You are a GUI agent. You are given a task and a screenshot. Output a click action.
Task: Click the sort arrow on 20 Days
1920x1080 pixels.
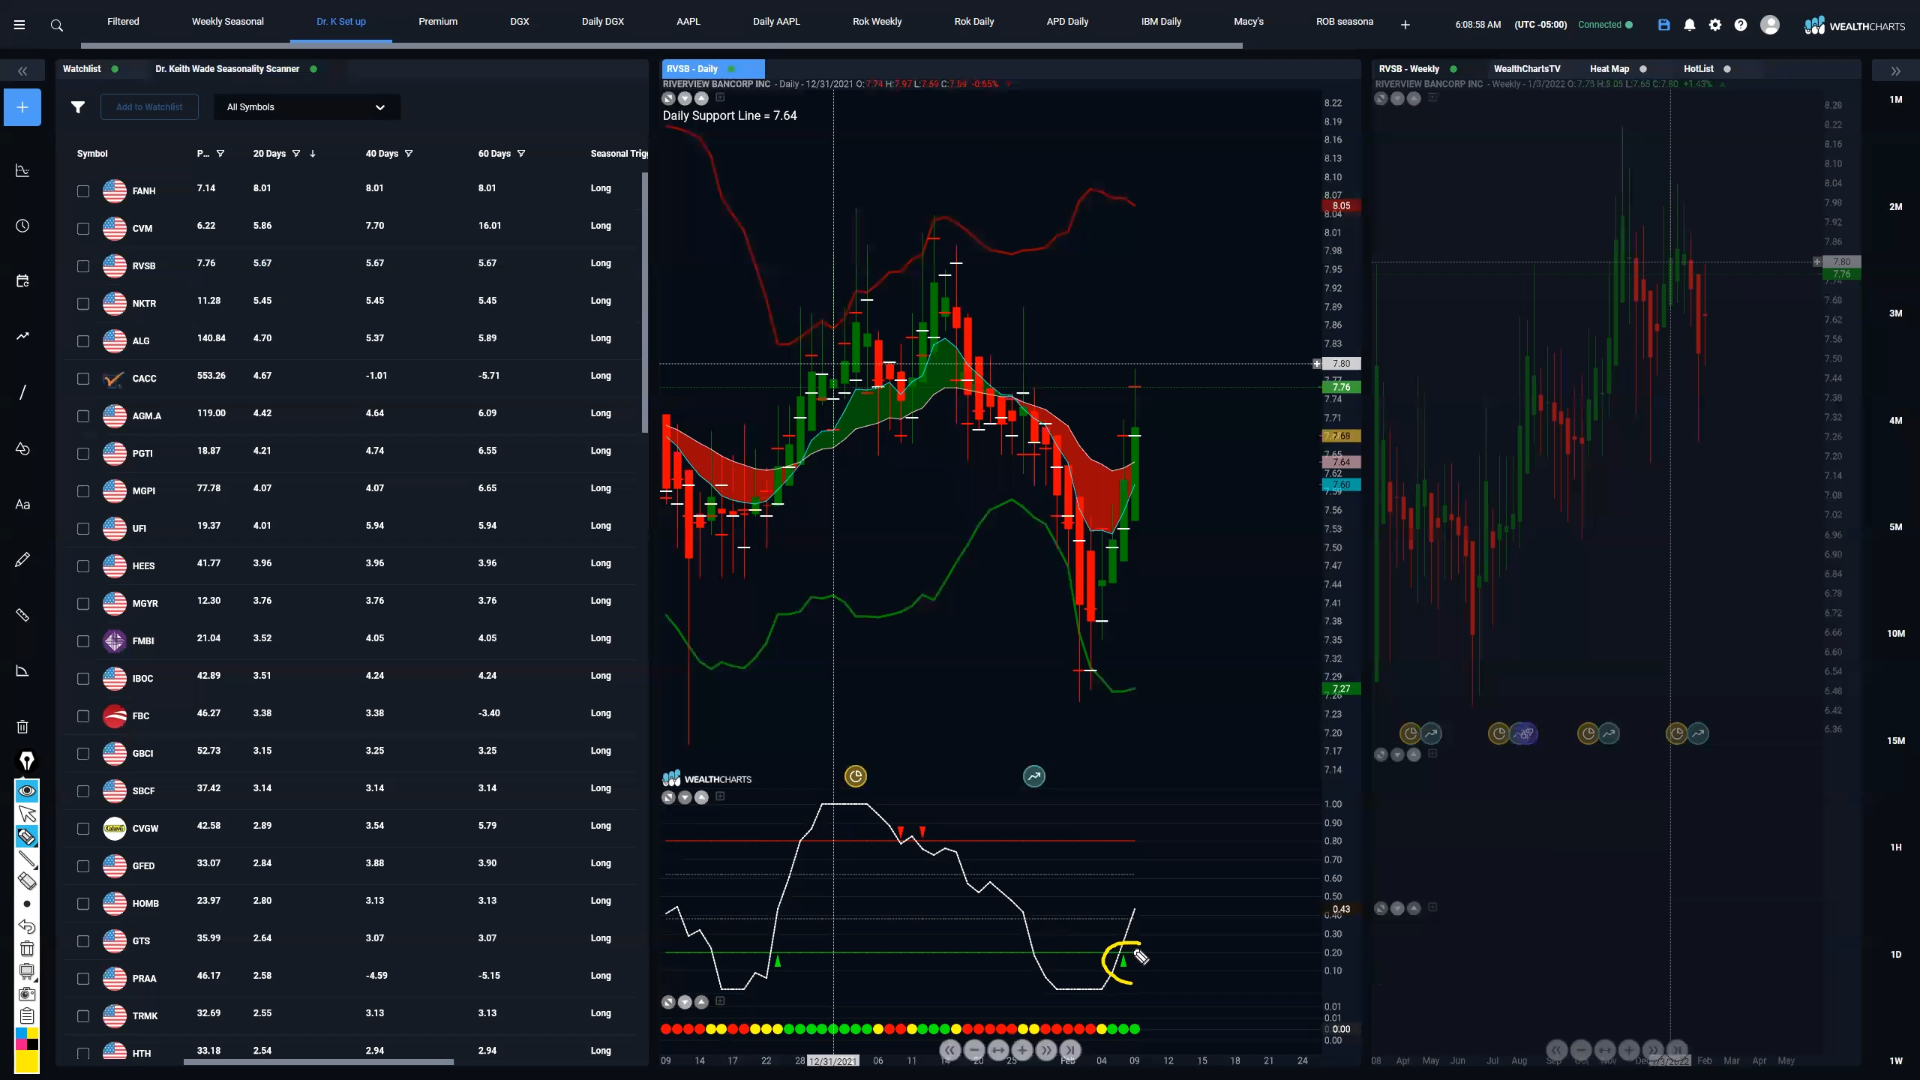[313, 154]
